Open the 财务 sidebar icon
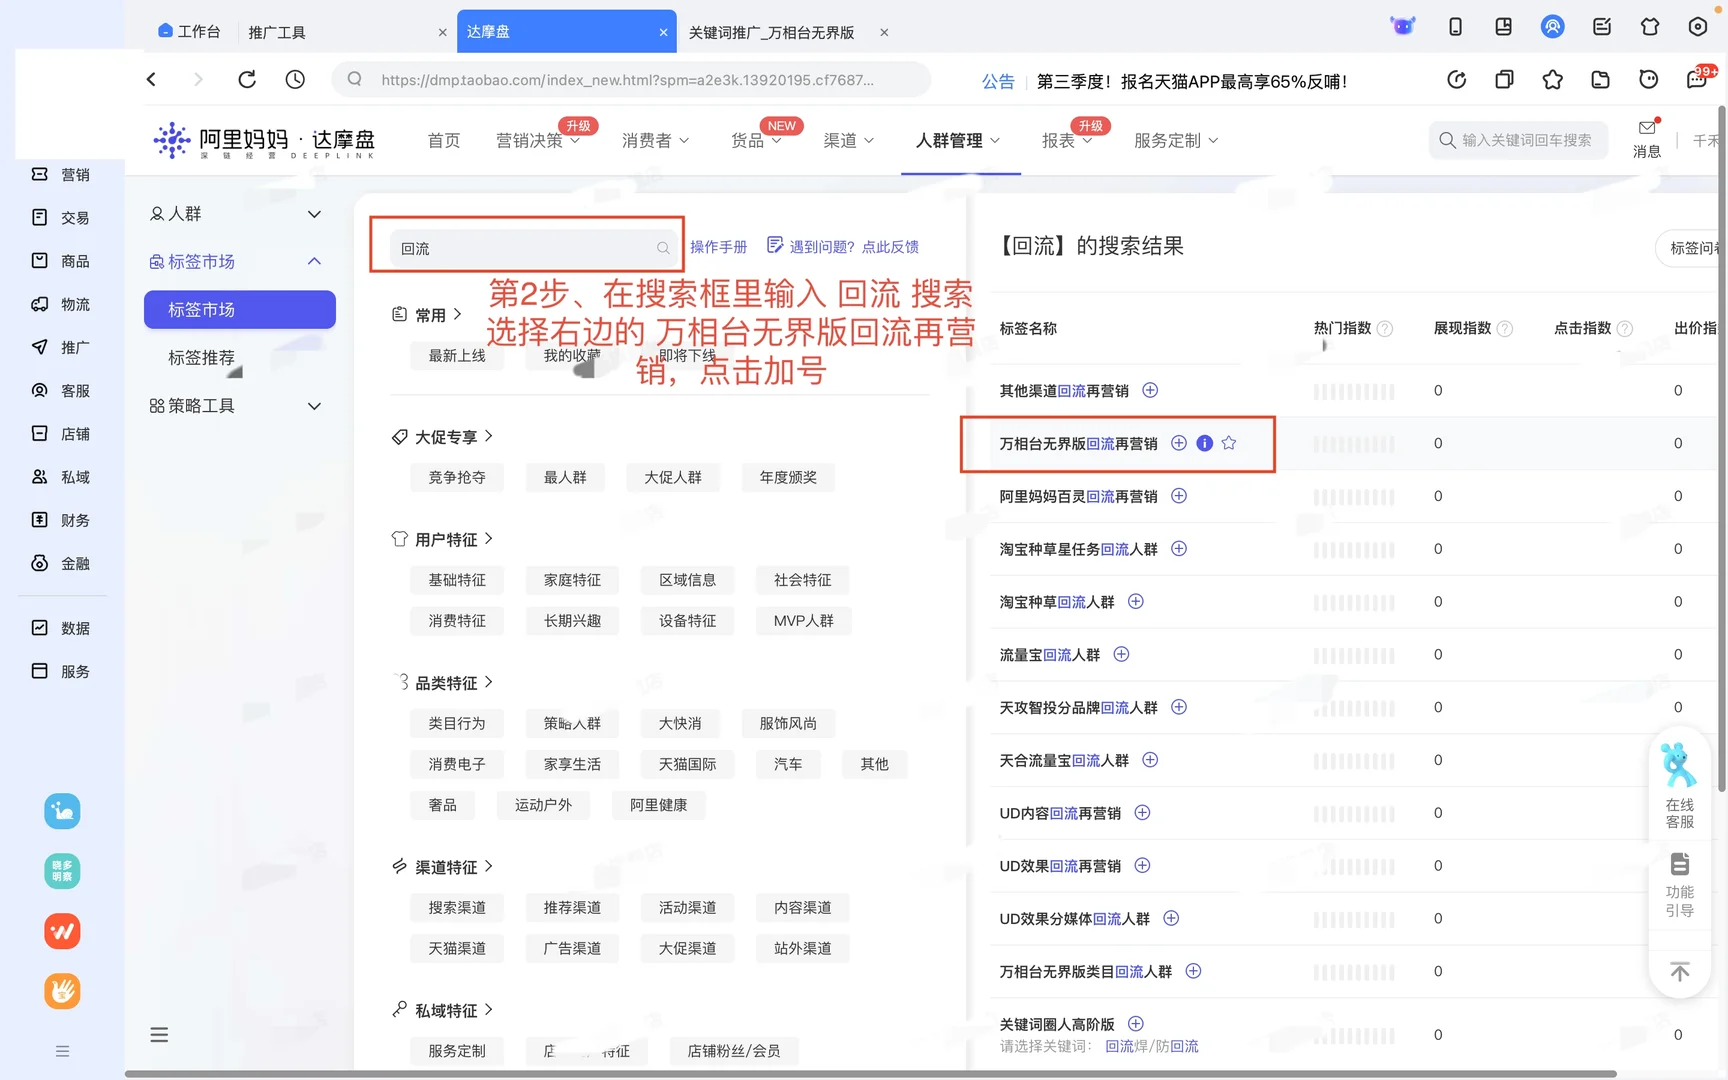1728x1080 pixels. [38, 519]
